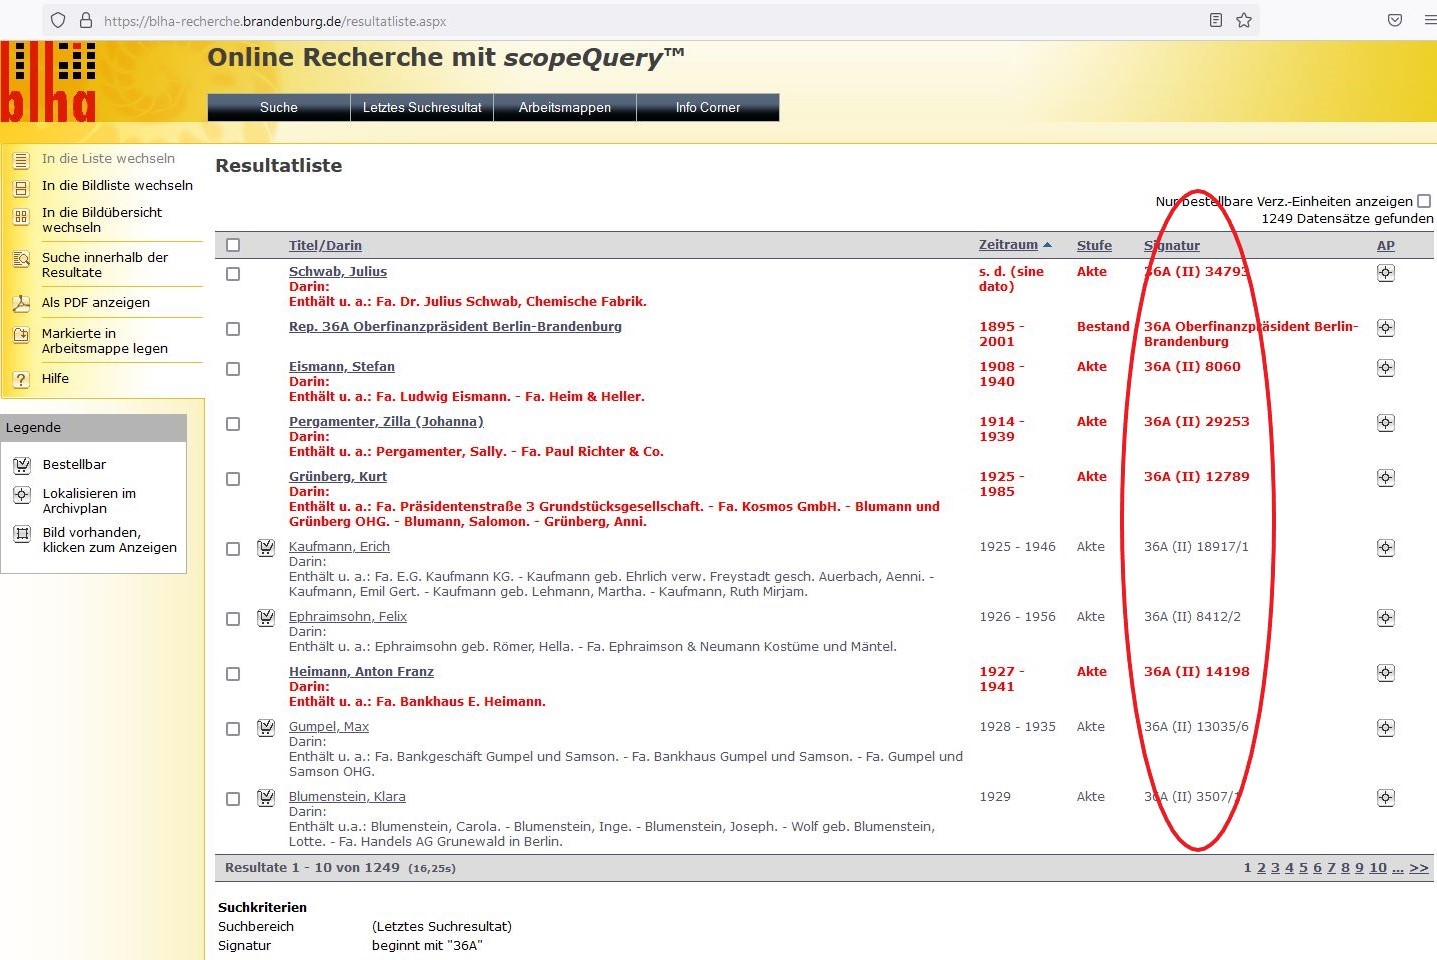The height and width of the screenshot is (960, 1437).
Task: Click the 'In die Bildübersicht wechseln' icon
Action: pos(21,216)
